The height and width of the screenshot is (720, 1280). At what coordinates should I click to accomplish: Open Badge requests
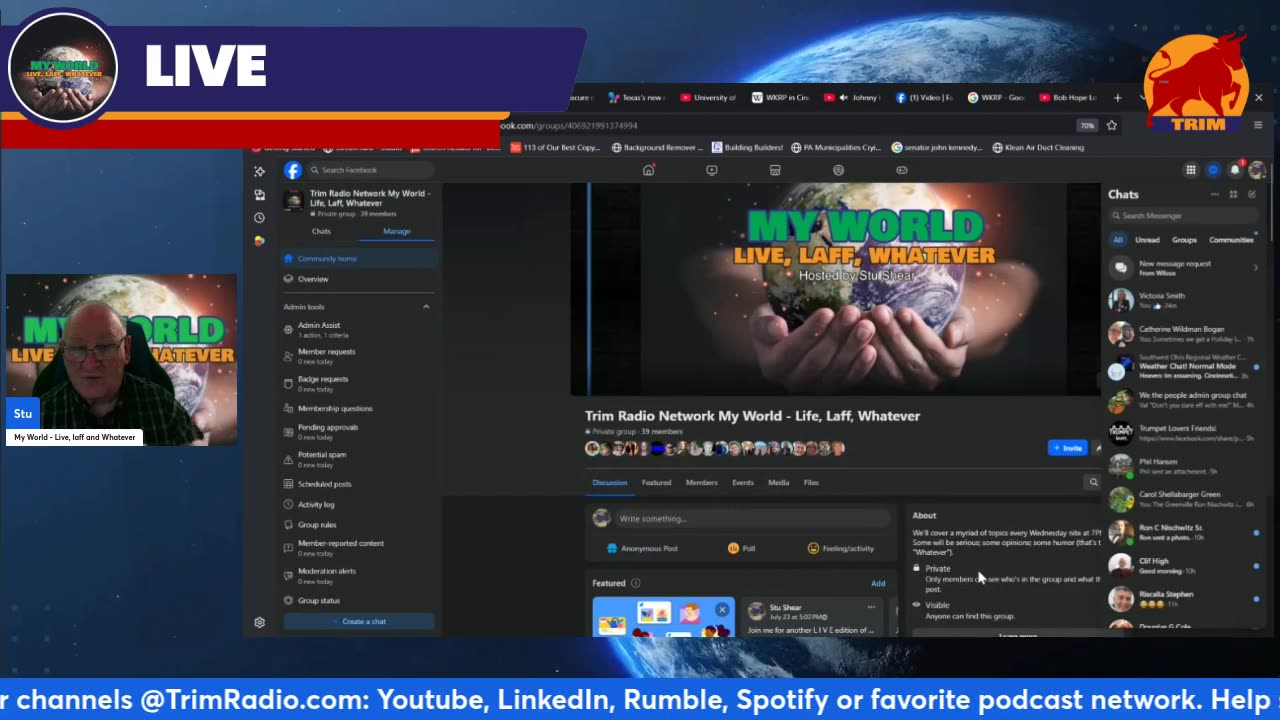point(359,384)
